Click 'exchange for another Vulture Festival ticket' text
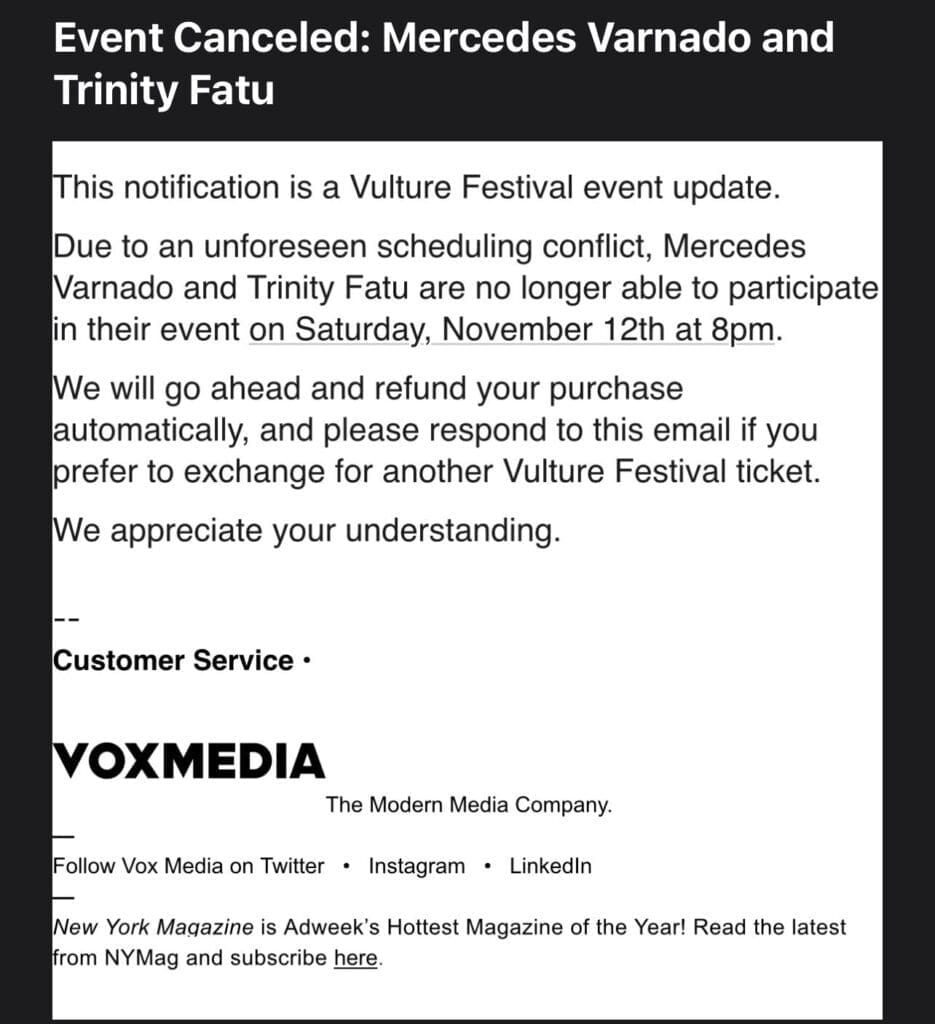Image resolution: width=935 pixels, height=1024 pixels. [x=501, y=471]
